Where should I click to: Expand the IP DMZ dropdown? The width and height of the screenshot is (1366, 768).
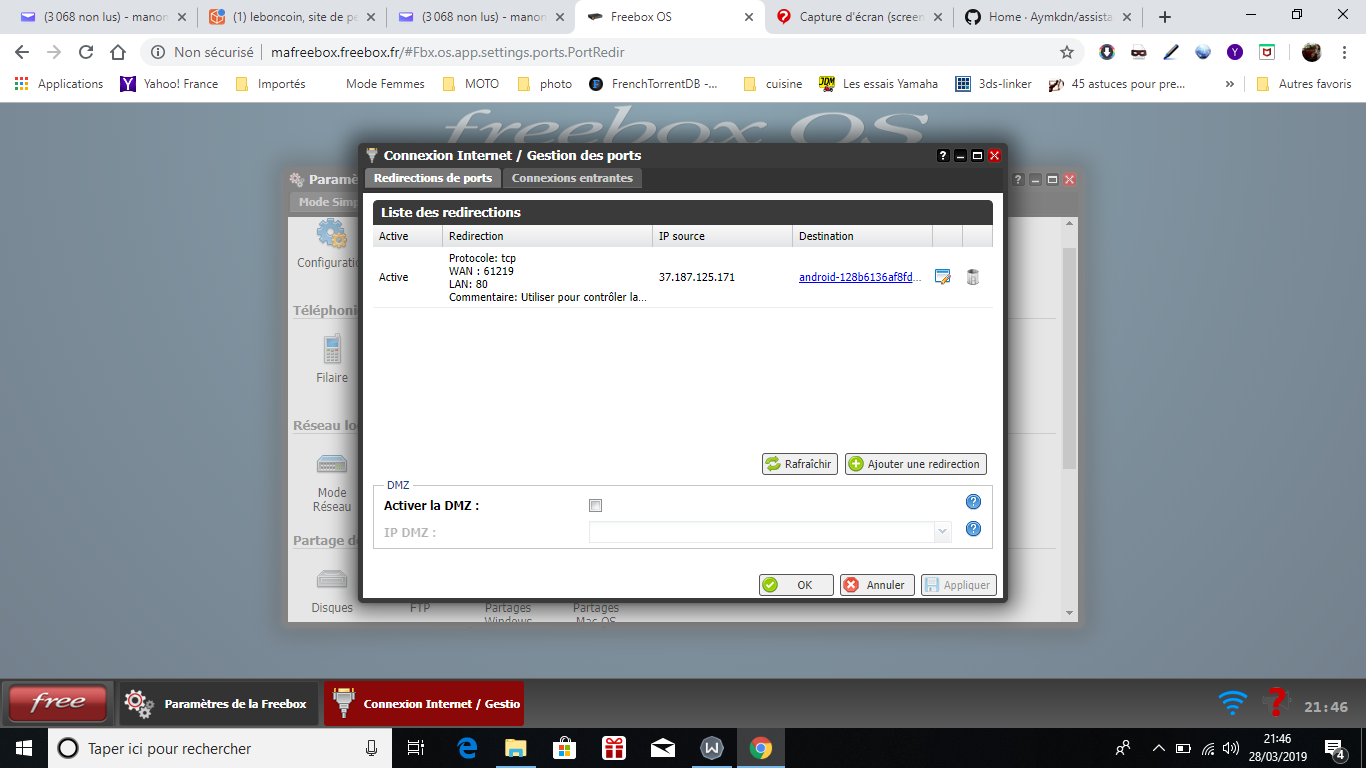click(x=940, y=531)
